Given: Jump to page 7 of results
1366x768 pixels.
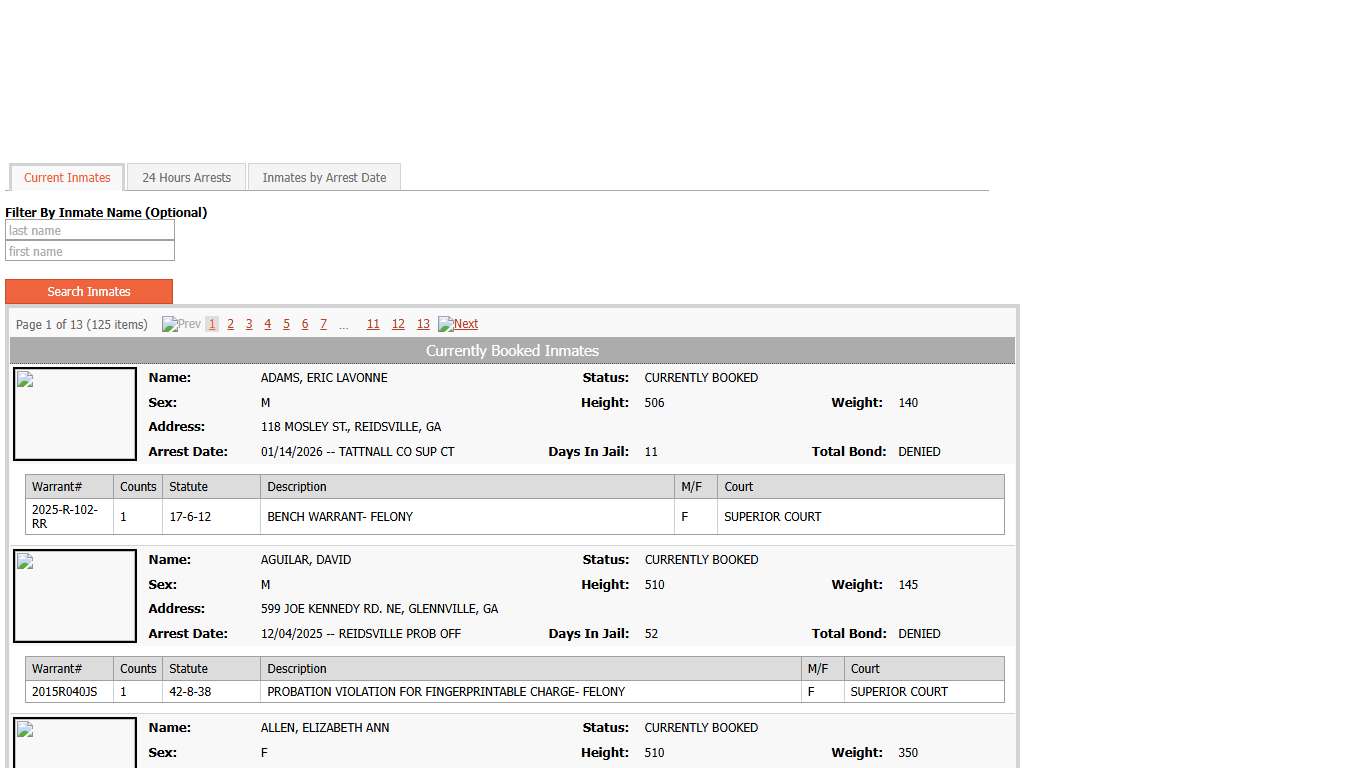Looking at the screenshot, I should coord(323,324).
